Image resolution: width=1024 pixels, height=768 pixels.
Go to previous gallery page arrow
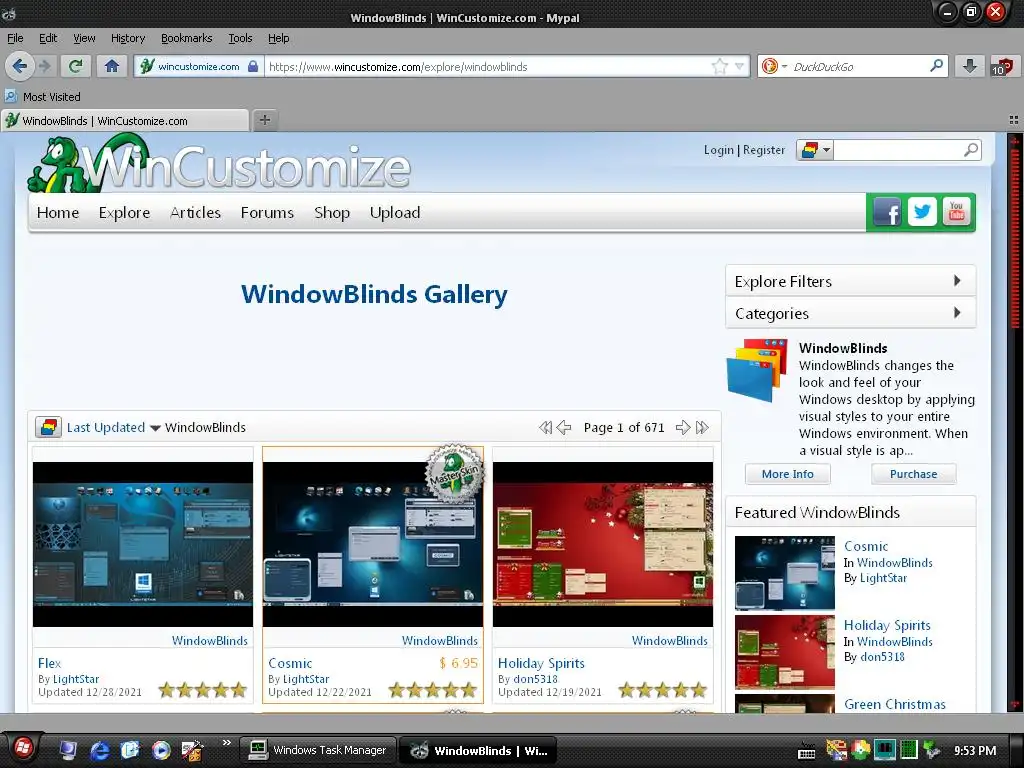point(564,428)
